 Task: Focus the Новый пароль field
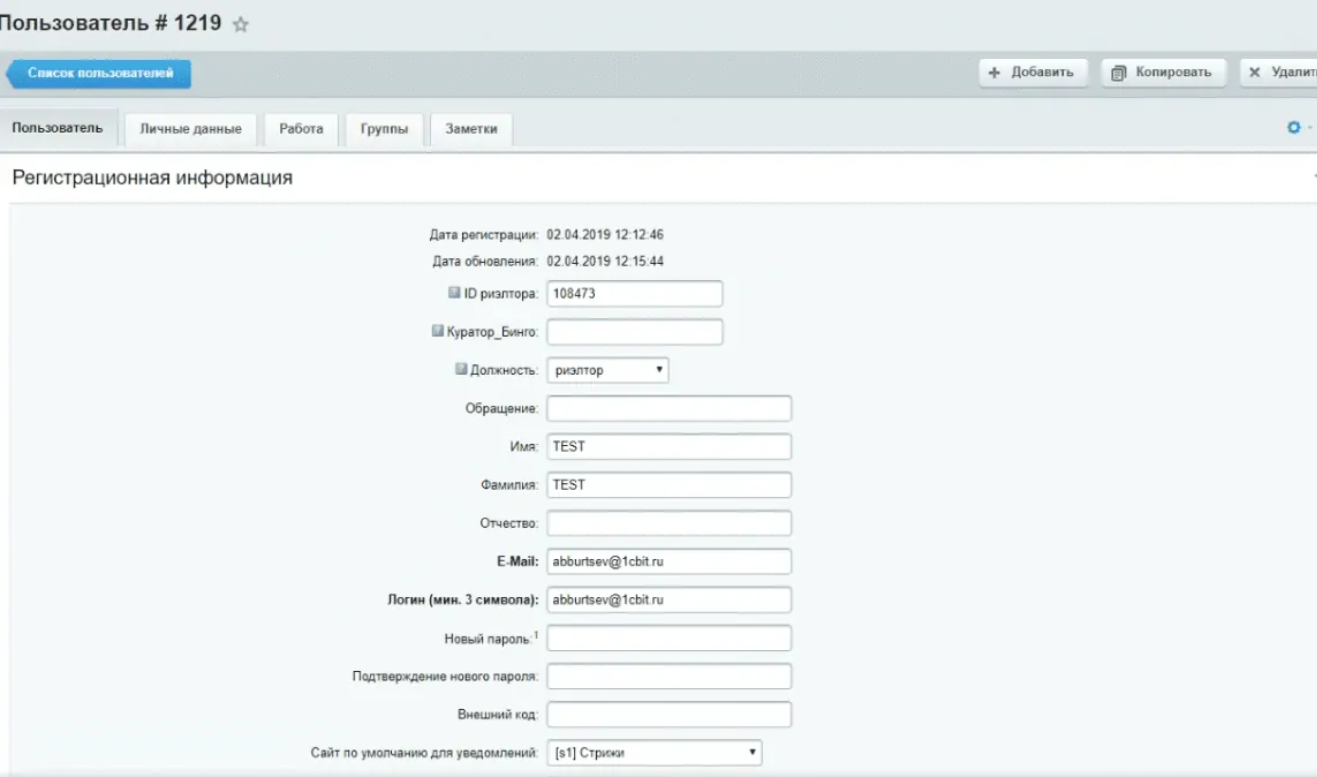tap(669, 638)
